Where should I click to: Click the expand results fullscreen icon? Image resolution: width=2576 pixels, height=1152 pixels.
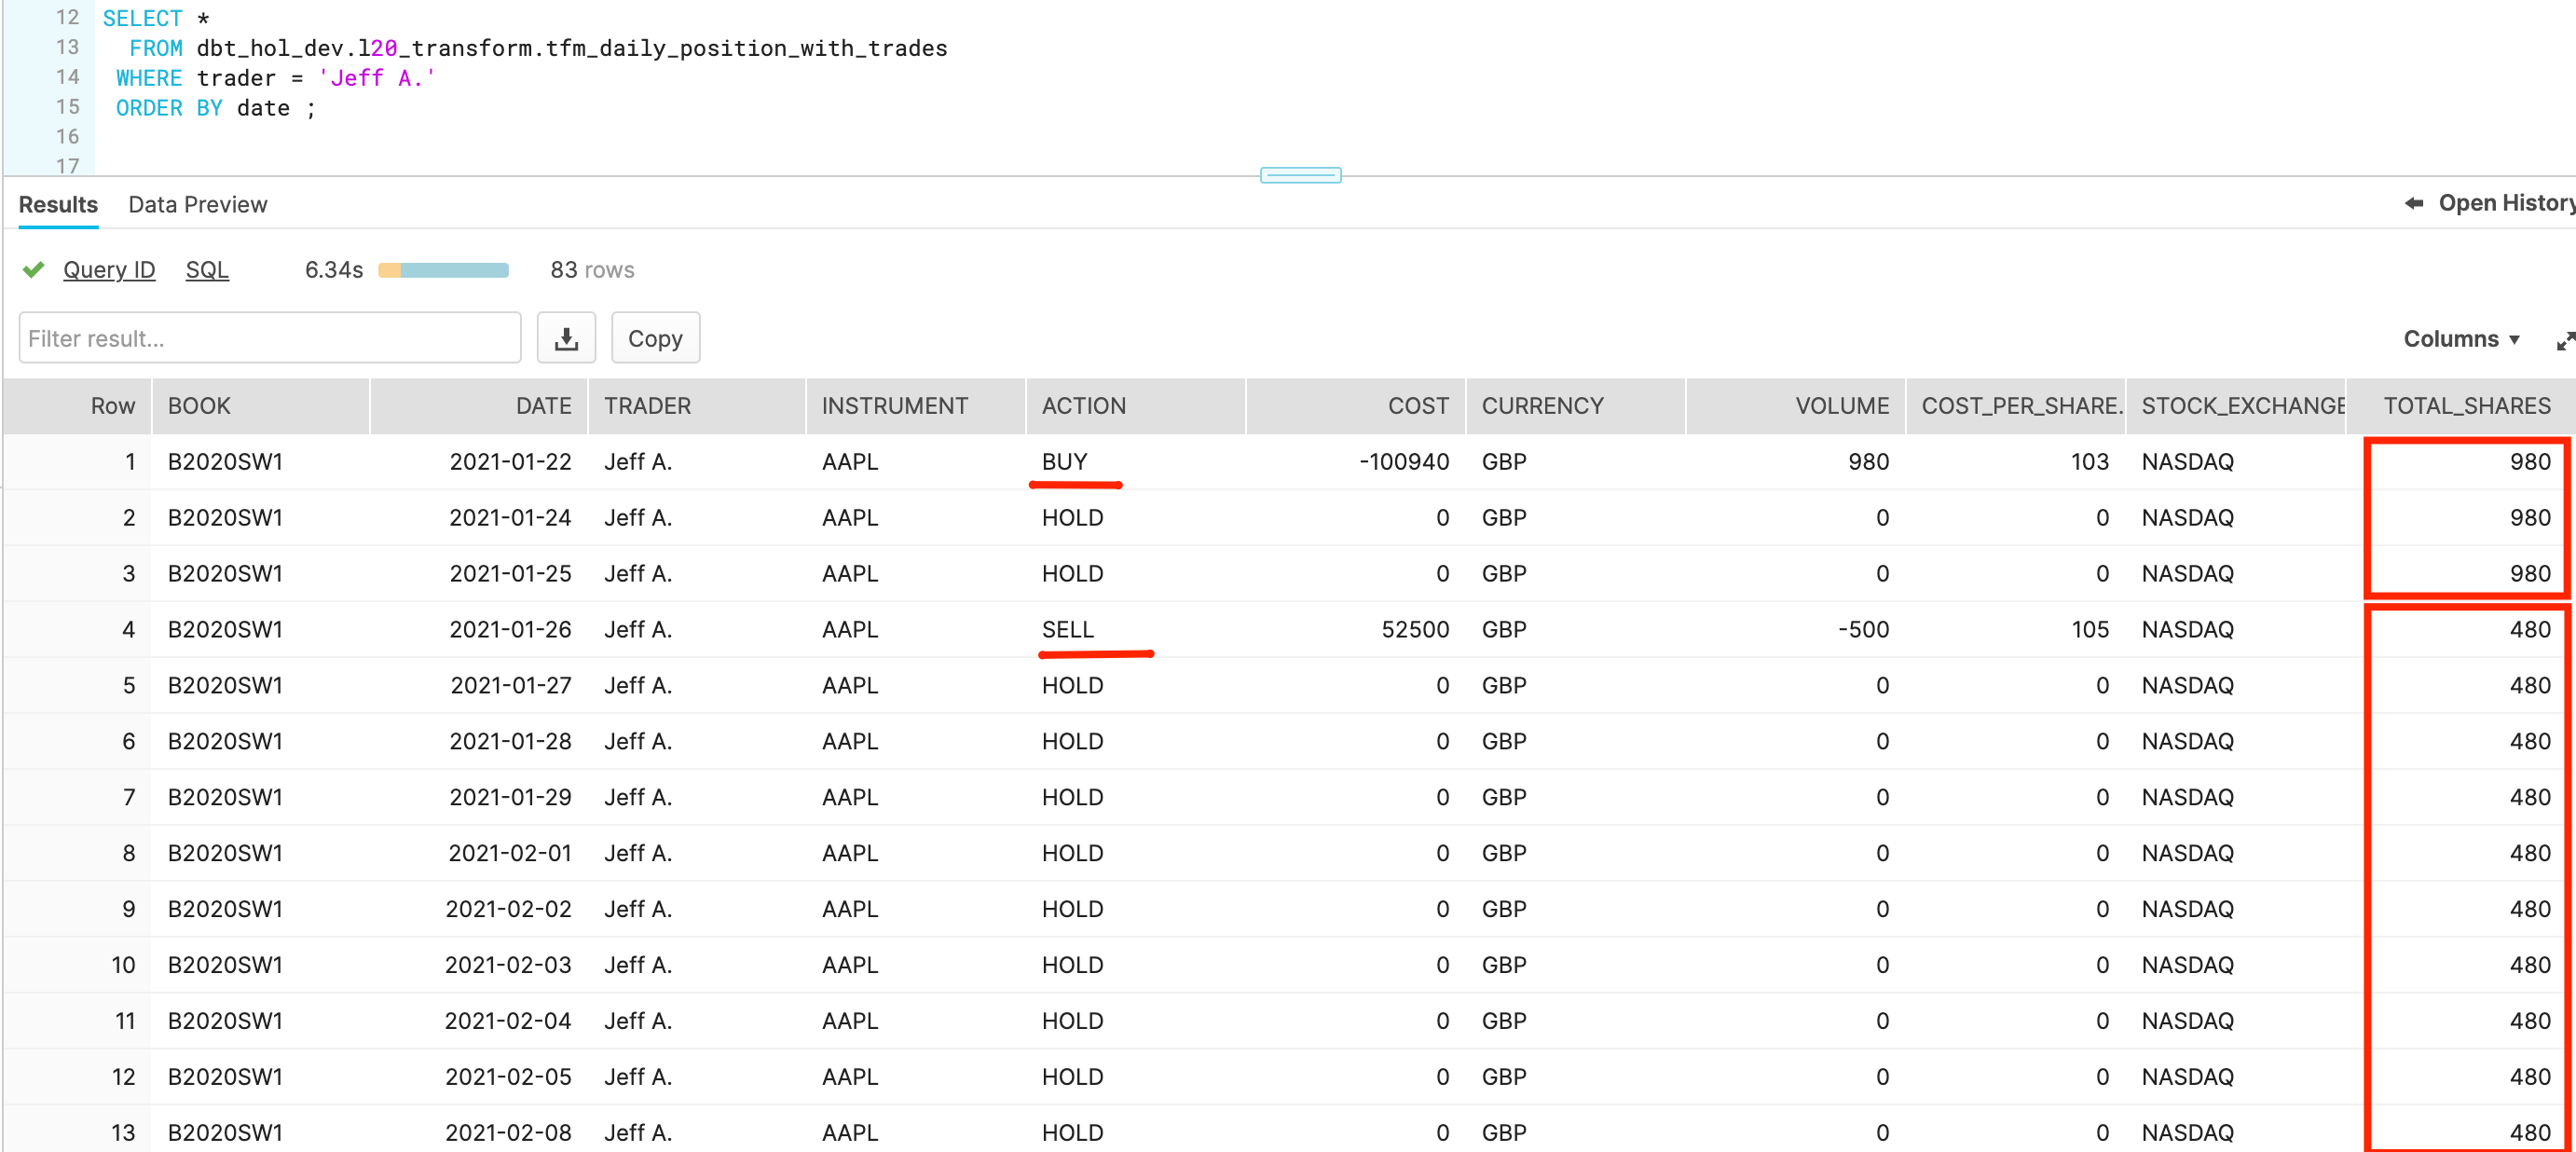point(2564,341)
